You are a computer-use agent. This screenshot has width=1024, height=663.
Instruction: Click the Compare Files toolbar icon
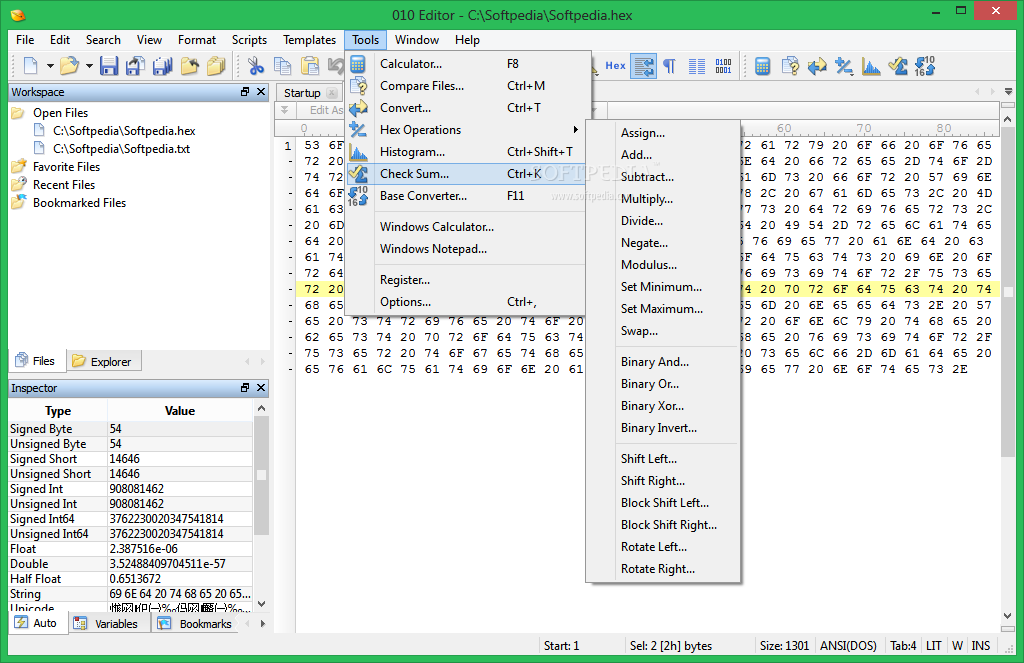click(x=790, y=66)
